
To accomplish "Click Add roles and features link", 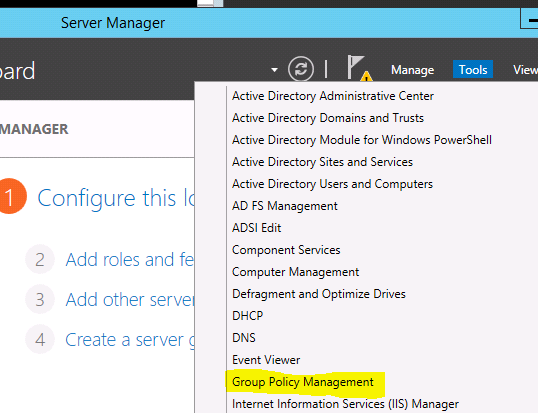I will pos(130,259).
